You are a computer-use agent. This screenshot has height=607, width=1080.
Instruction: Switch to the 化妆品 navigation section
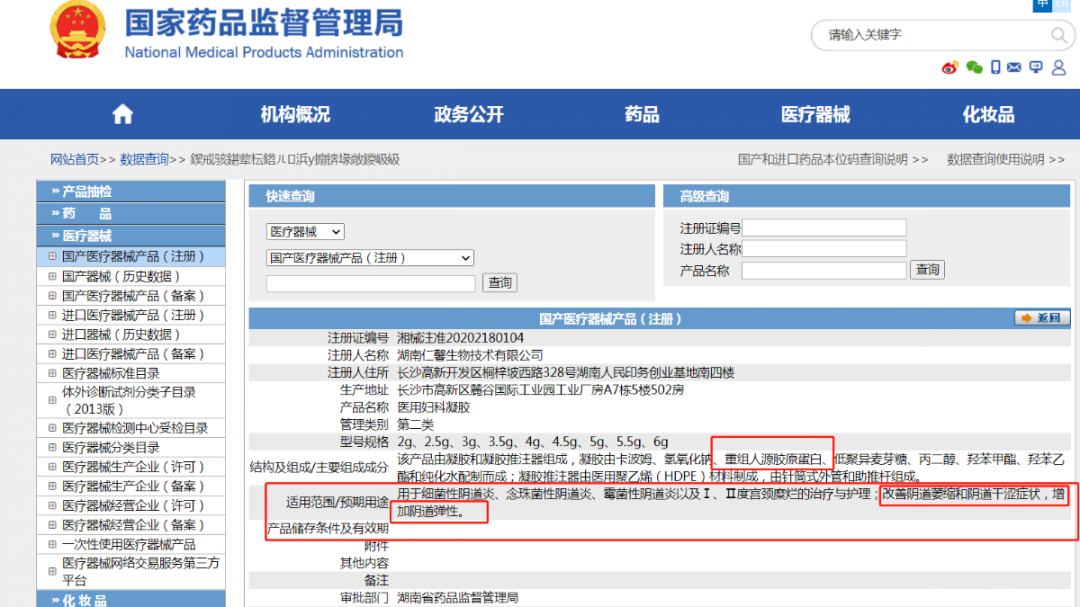[x=987, y=114]
